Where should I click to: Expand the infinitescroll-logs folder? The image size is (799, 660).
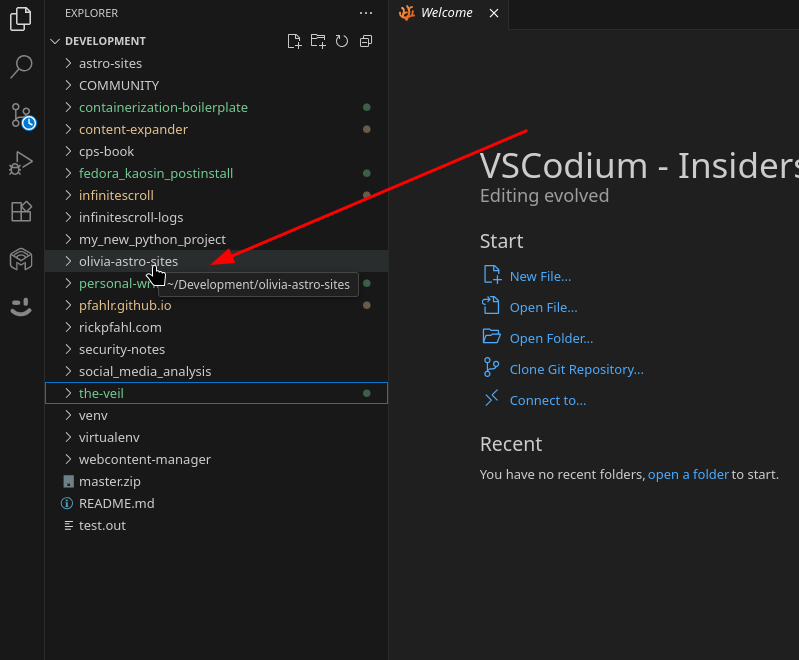217,218
